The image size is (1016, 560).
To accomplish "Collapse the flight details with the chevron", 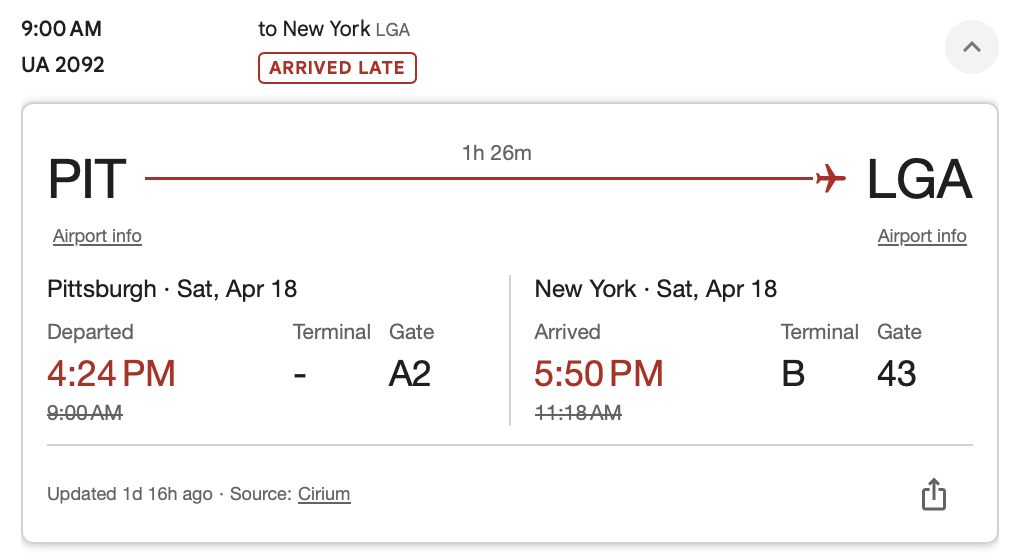I will (971, 47).
